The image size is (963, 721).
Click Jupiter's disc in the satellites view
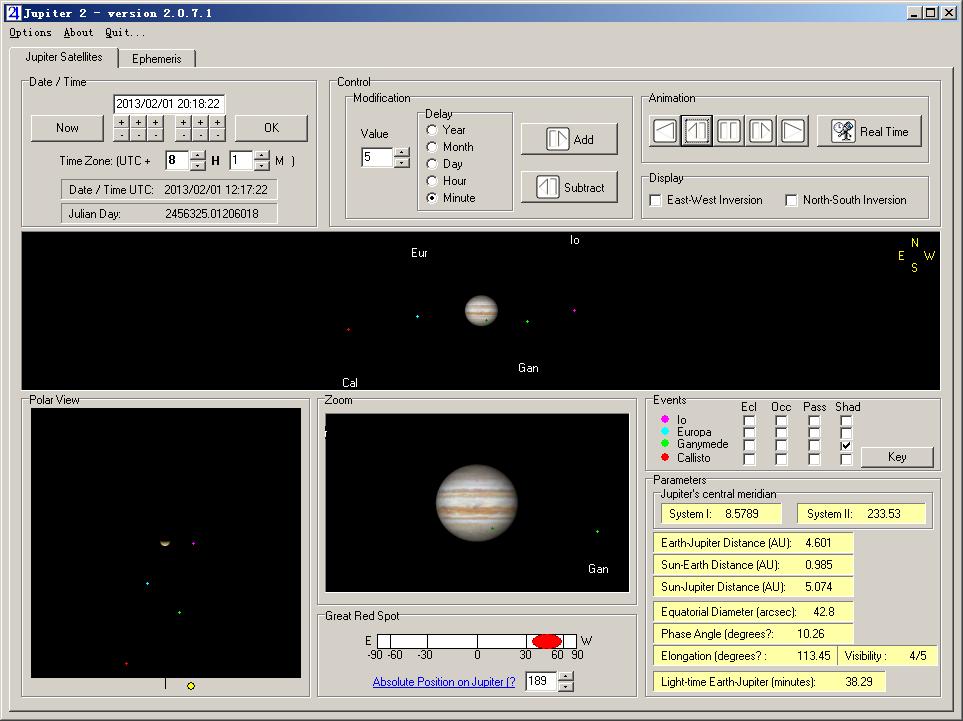(481, 311)
